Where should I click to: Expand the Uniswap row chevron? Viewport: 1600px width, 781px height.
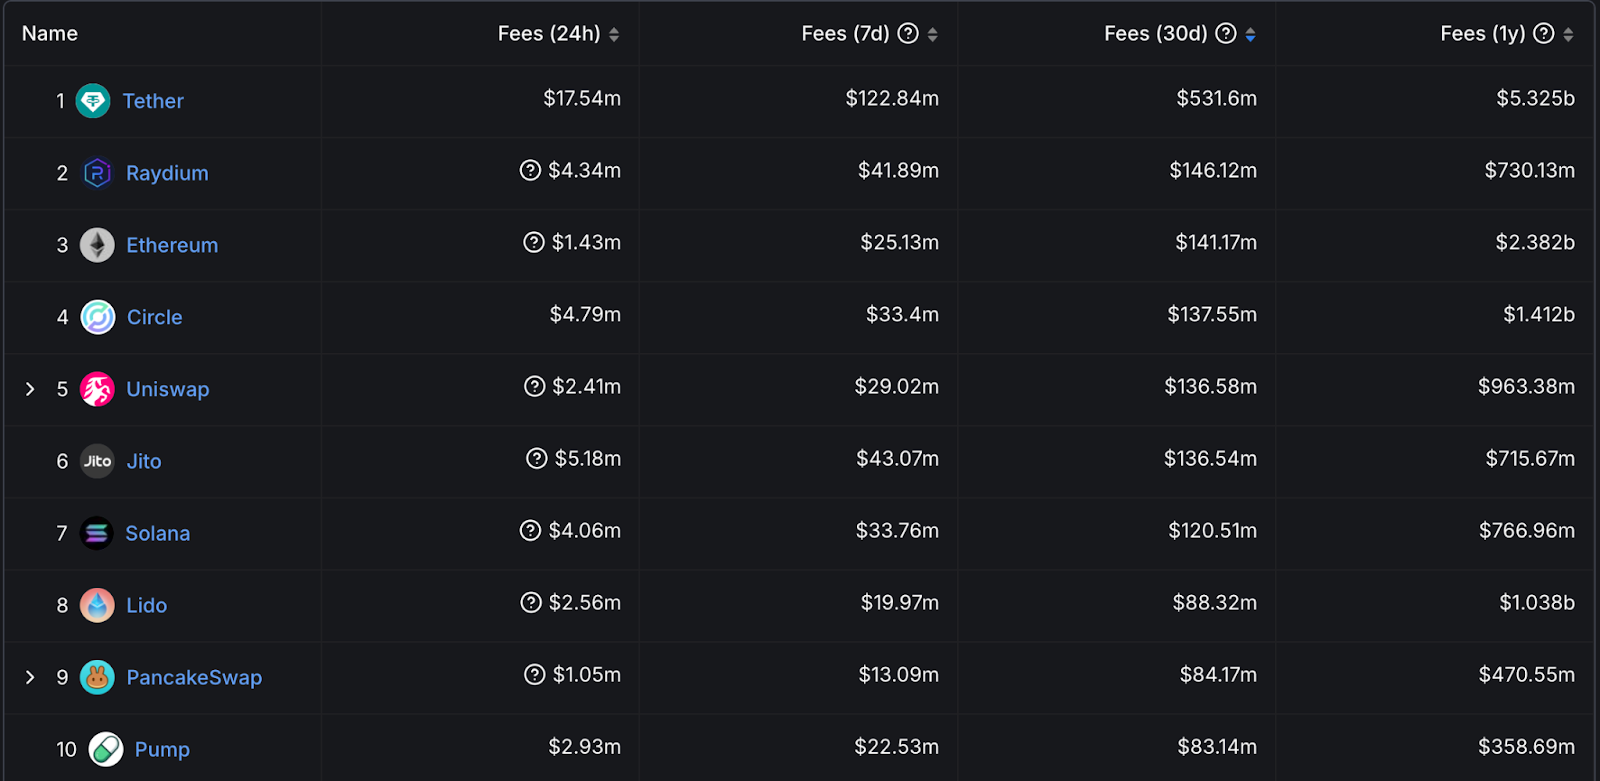point(30,389)
